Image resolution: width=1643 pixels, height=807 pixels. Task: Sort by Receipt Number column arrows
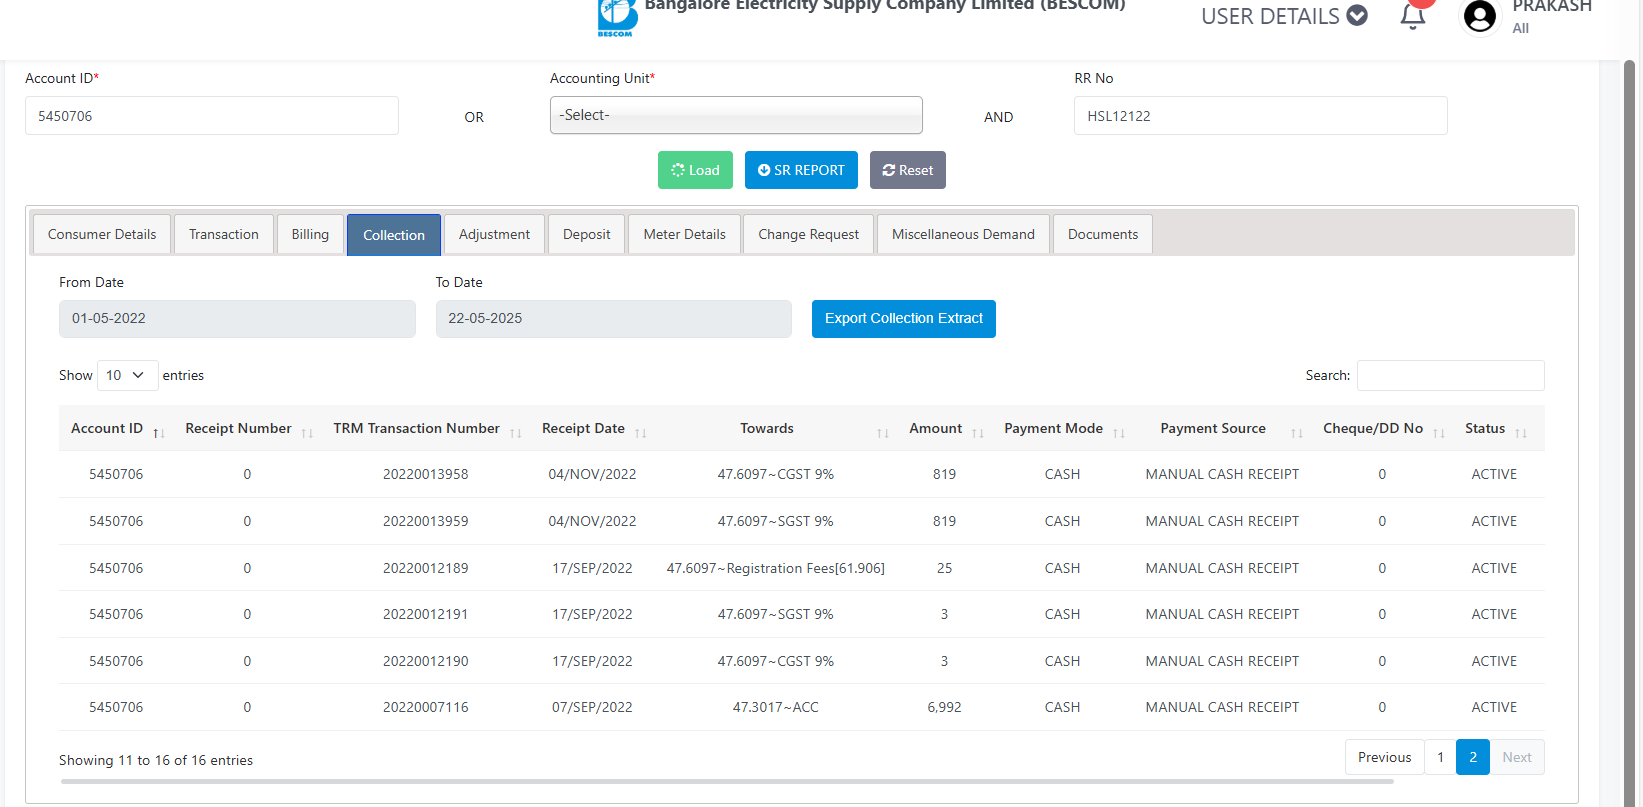(307, 433)
